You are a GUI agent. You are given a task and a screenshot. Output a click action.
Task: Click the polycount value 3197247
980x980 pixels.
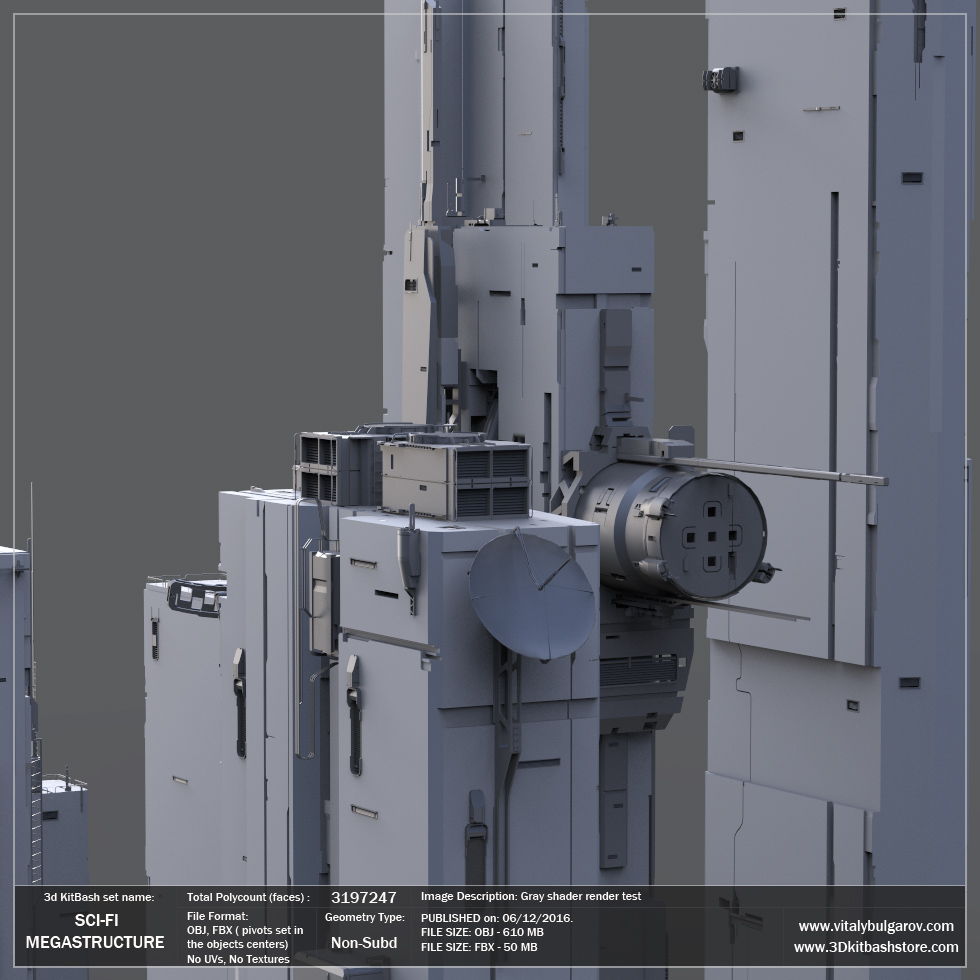click(363, 898)
